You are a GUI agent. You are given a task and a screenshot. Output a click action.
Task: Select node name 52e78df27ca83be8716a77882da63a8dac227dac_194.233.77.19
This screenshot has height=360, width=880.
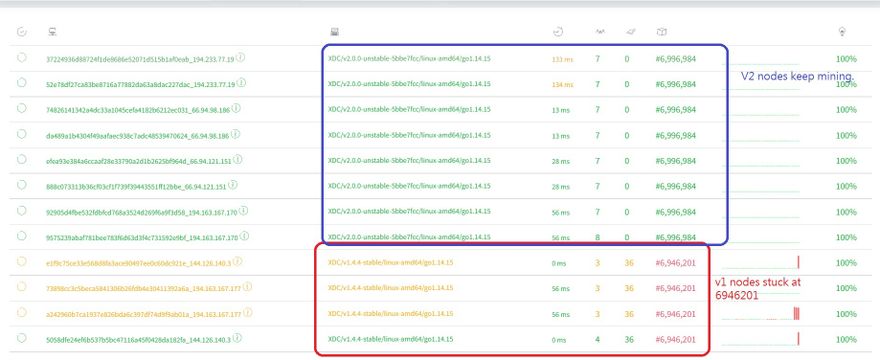click(141, 85)
